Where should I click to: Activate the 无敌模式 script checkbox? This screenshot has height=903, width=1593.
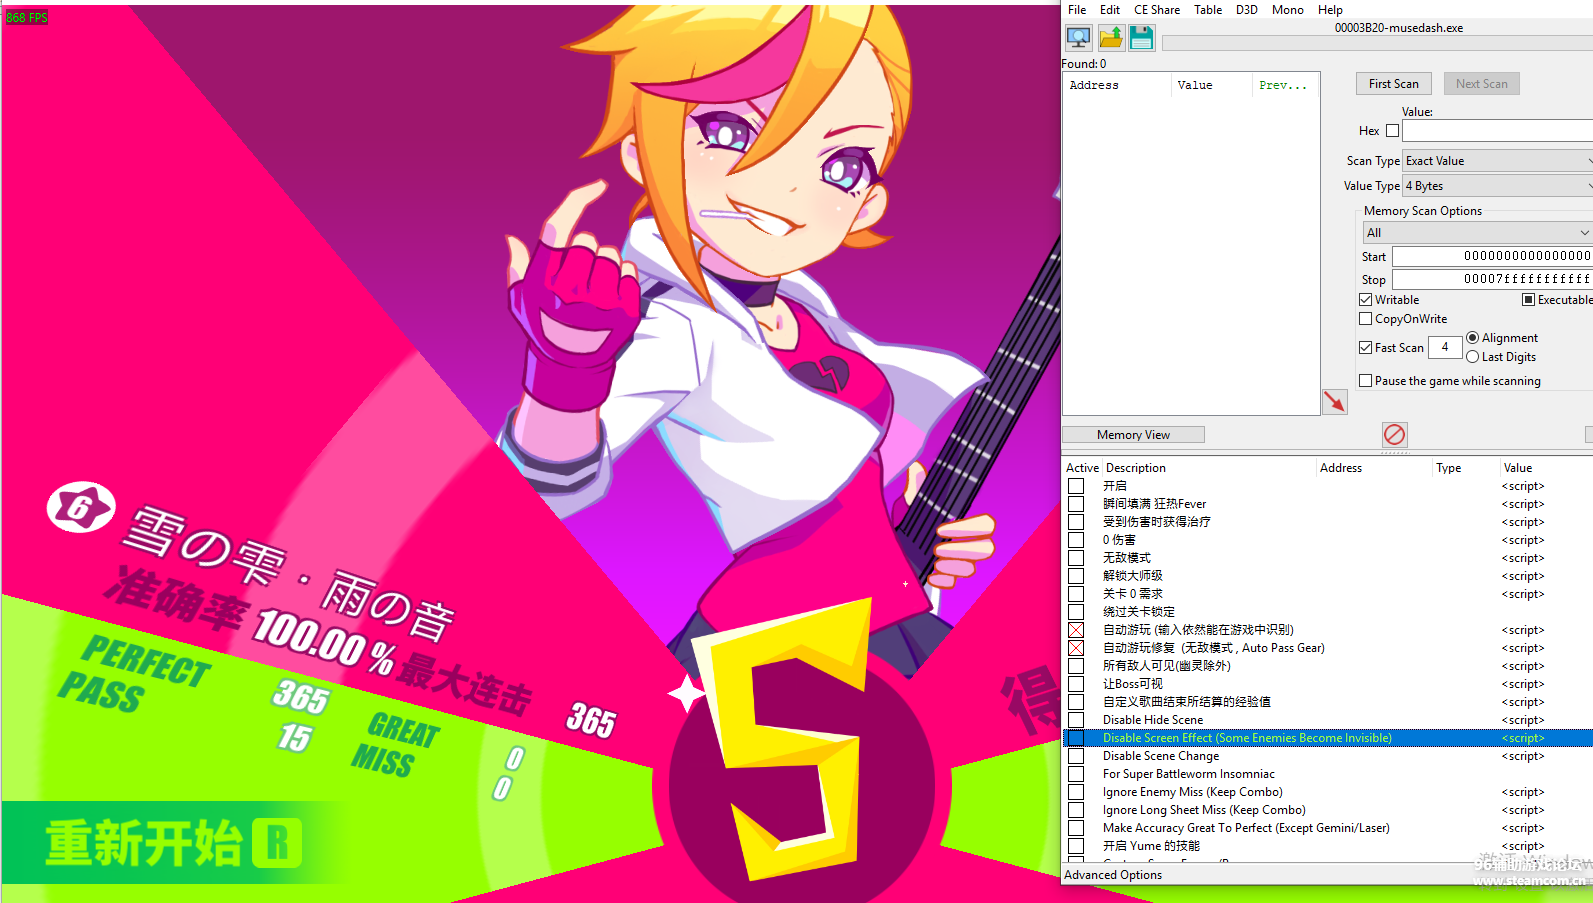[1076, 558]
